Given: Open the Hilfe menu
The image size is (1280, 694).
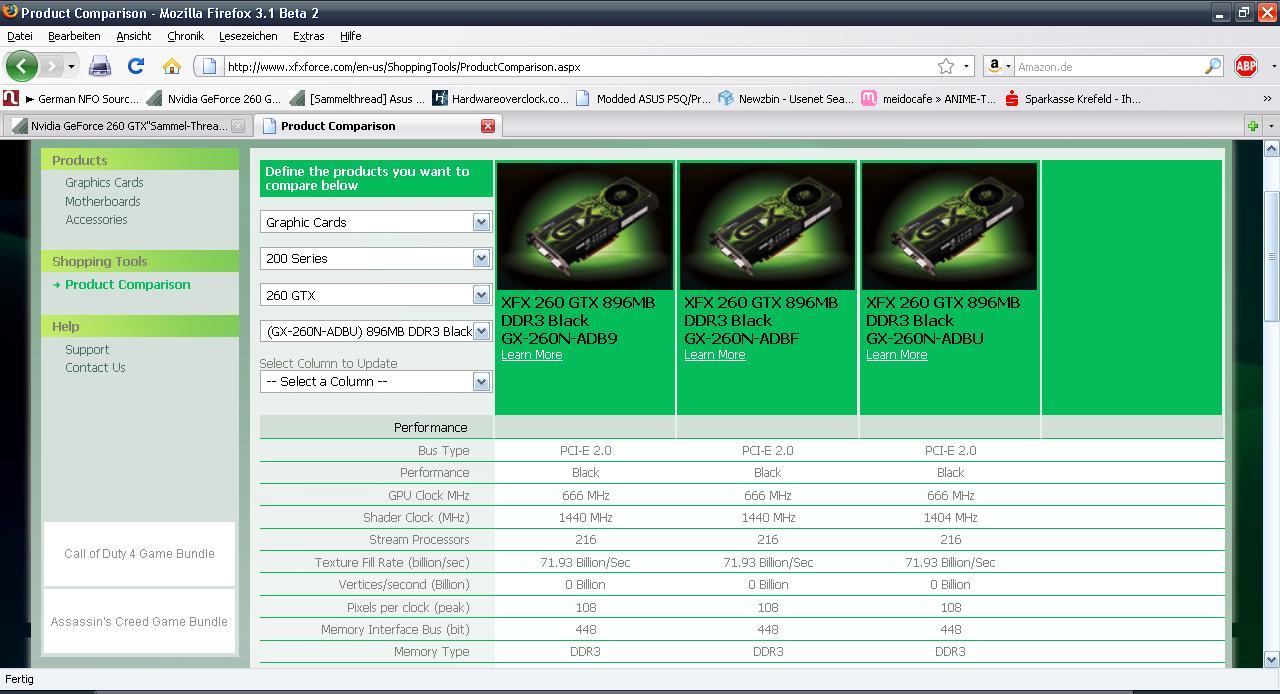Looking at the screenshot, I should pos(350,36).
